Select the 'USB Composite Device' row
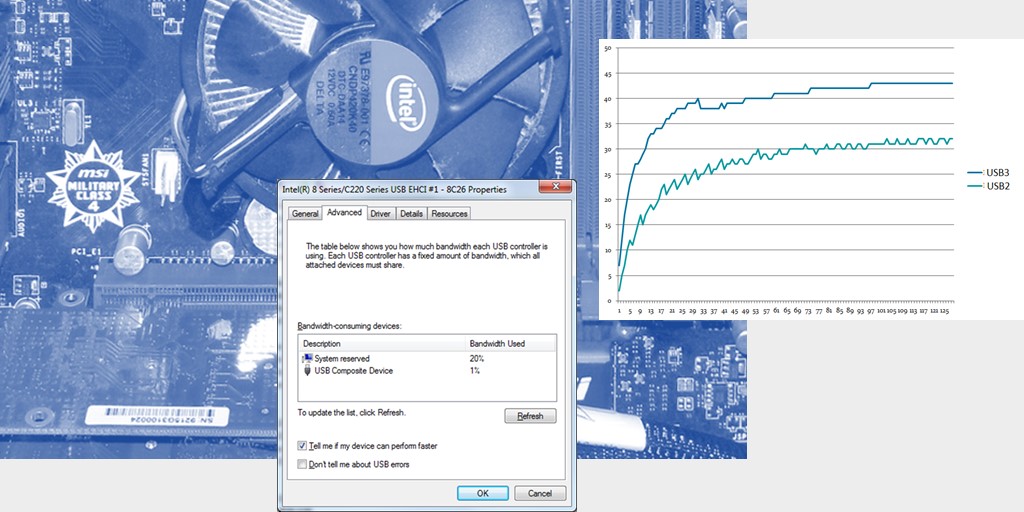Screen dimensions: 1024x512 (x=427, y=370)
